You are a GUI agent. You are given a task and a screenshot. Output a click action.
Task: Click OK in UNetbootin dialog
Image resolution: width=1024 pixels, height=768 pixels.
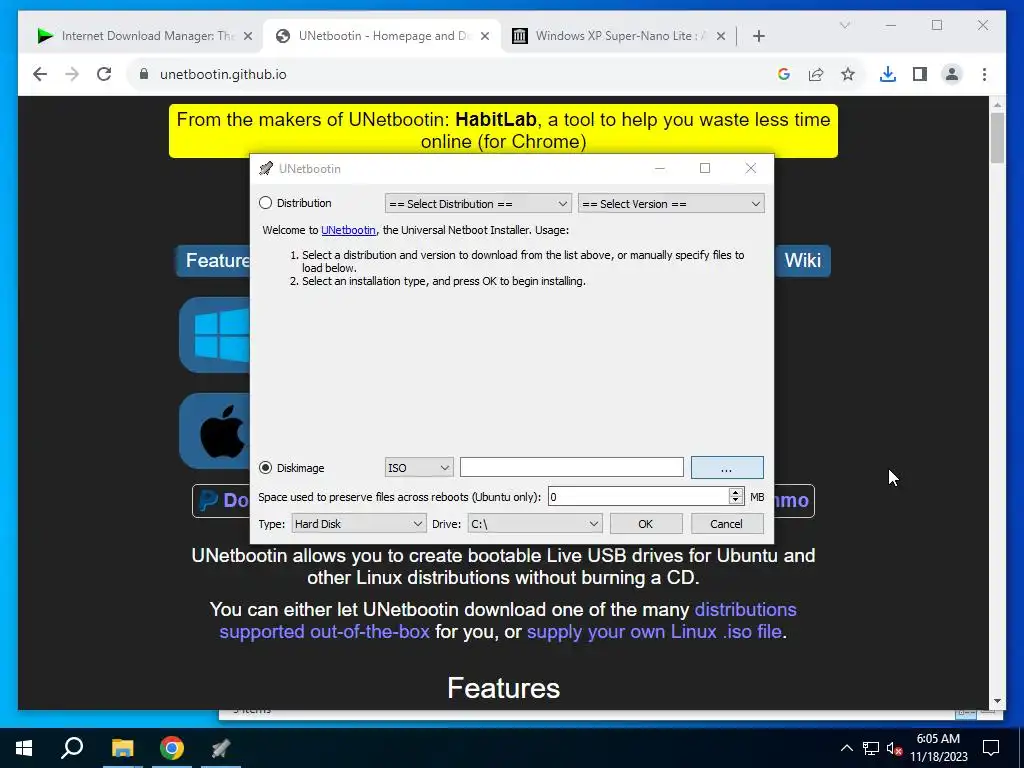point(646,524)
